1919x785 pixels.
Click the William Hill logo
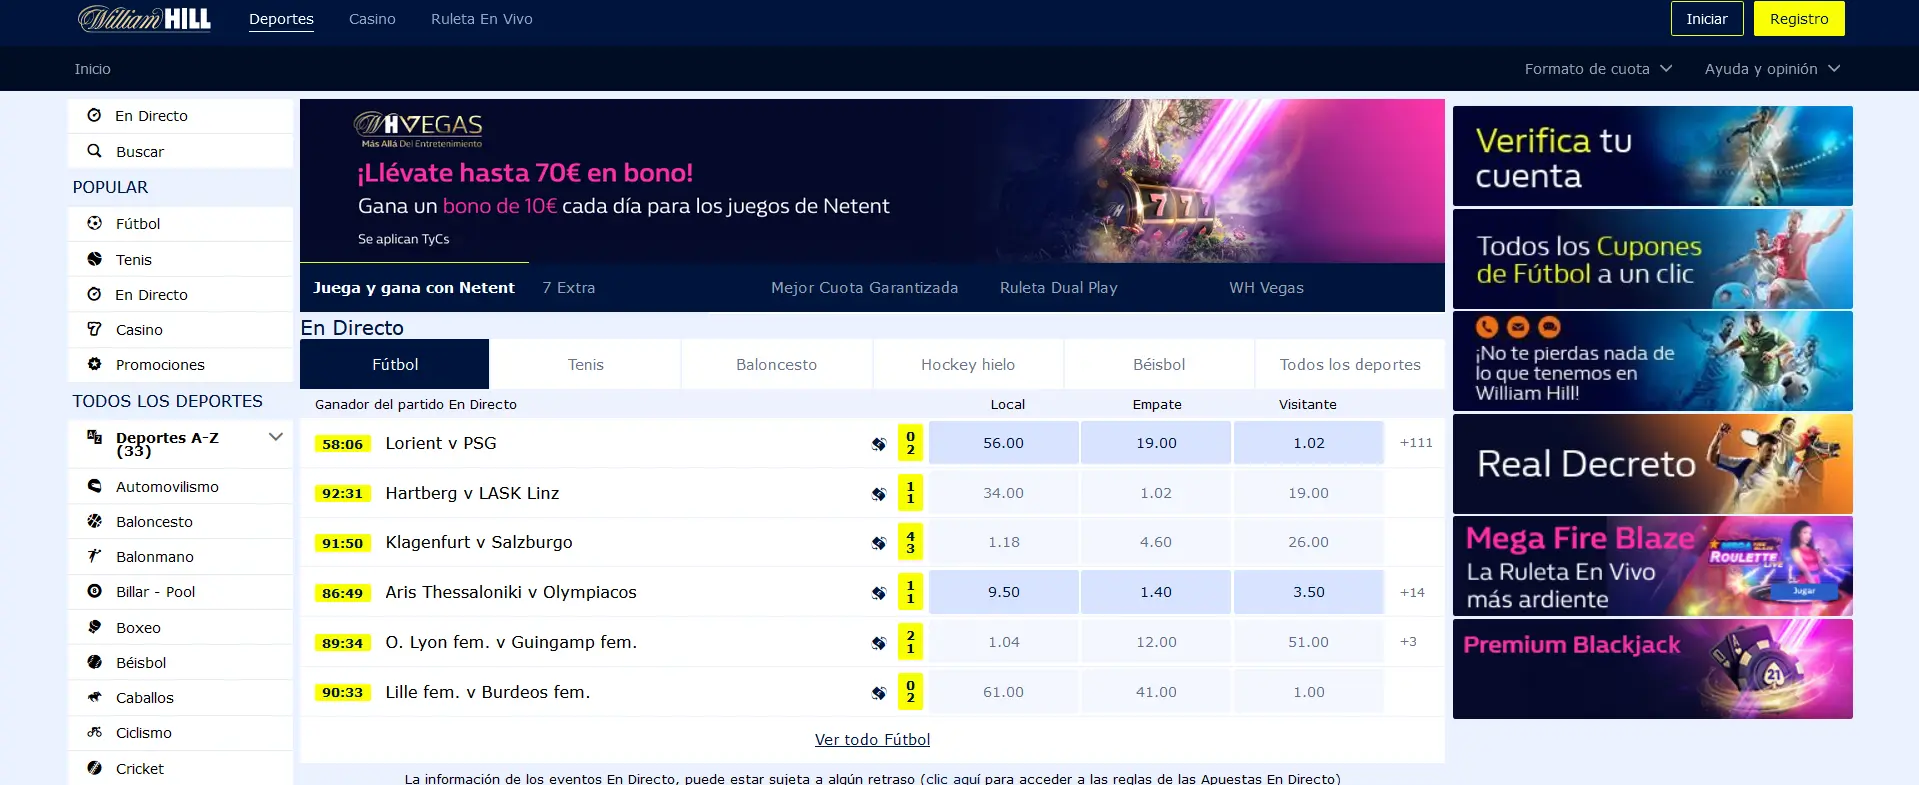[x=145, y=19]
